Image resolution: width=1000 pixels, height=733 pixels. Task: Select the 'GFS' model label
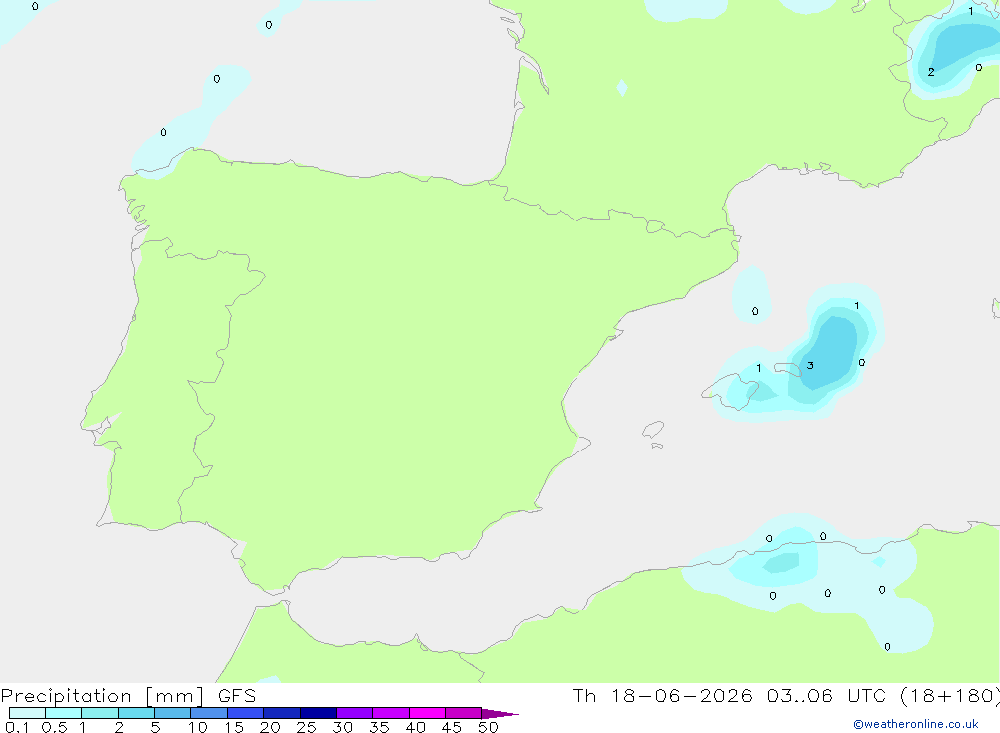(x=237, y=696)
